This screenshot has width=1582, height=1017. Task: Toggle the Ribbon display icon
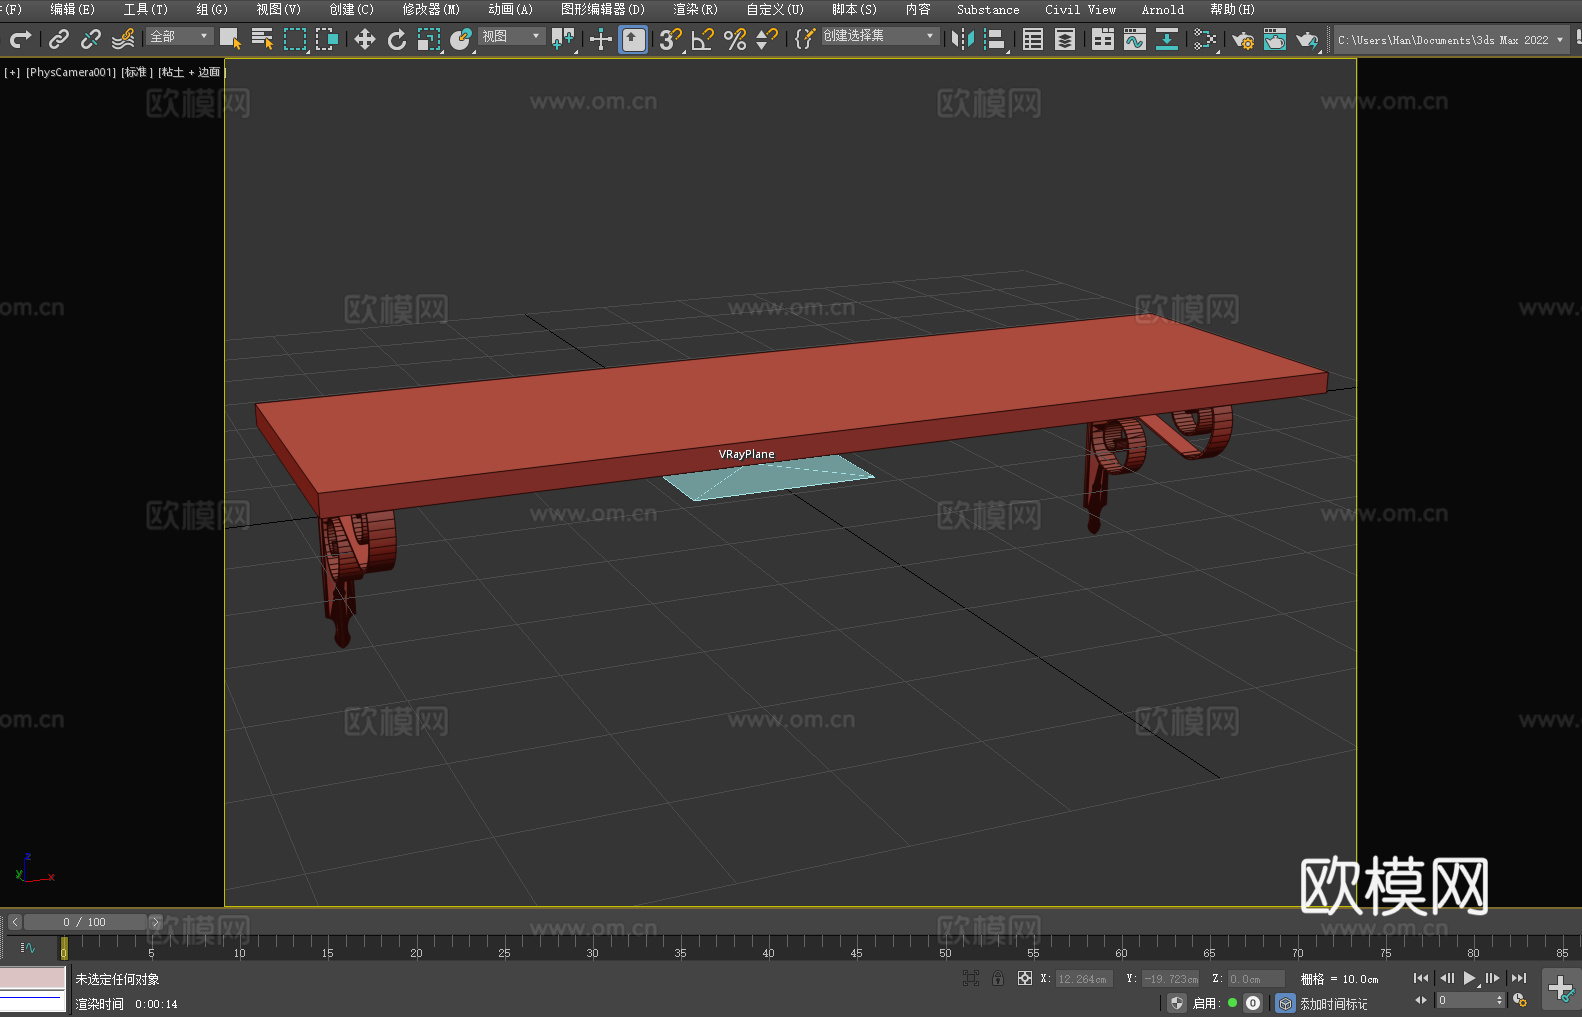tap(1103, 39)
